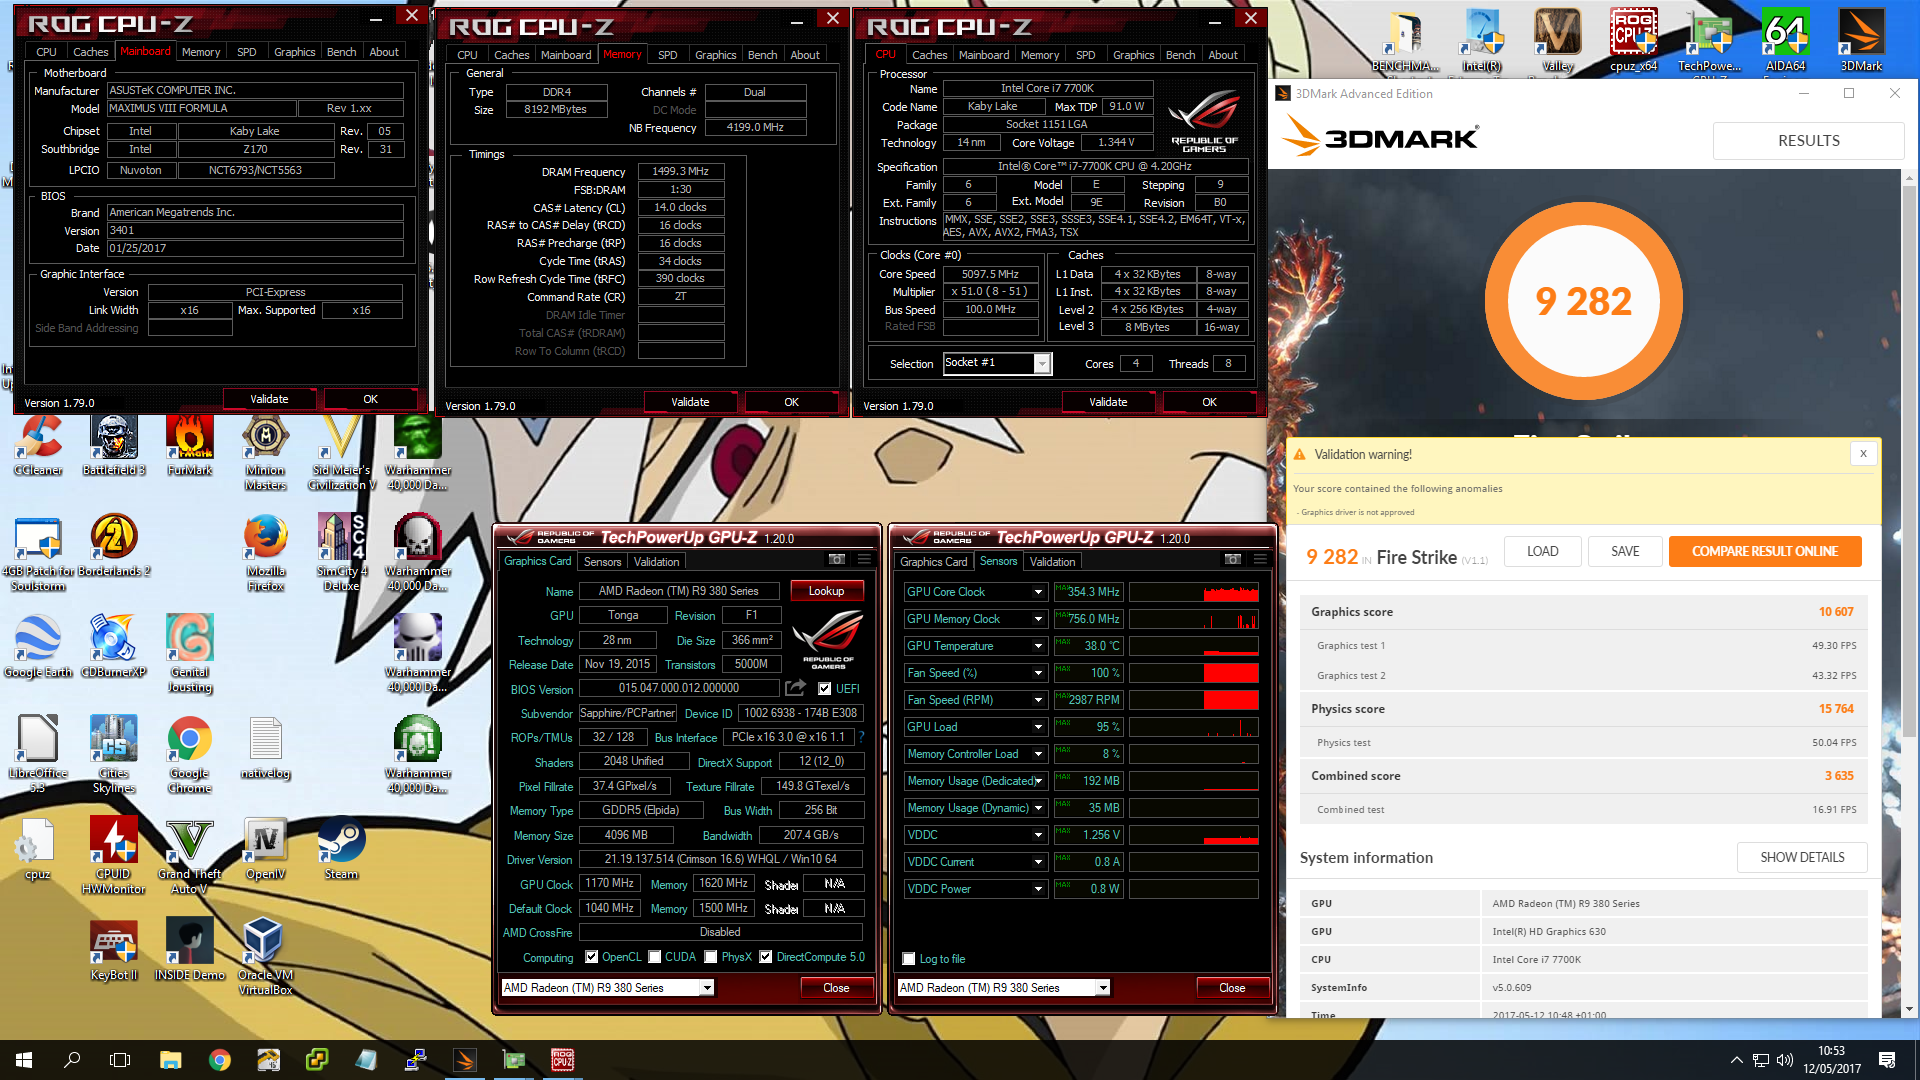Toggle DirectCompute 5.0 checkbox
This screenshot has height=1080, width=1920.
pos(765,957)
